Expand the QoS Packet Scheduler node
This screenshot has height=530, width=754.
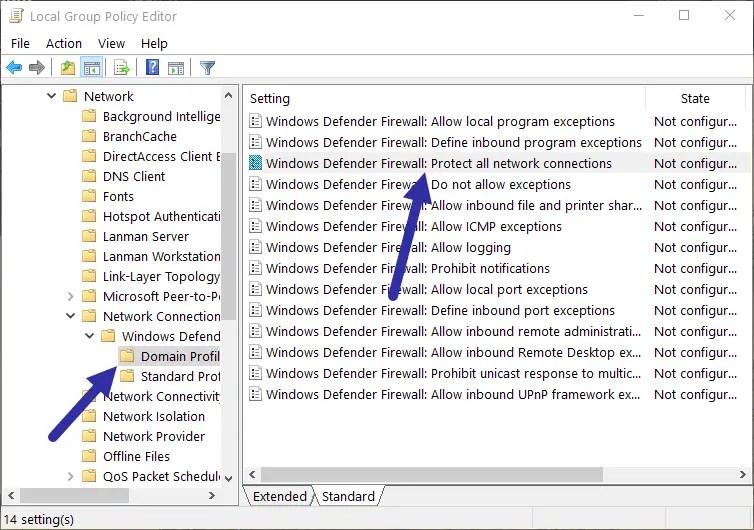(71, 476)
